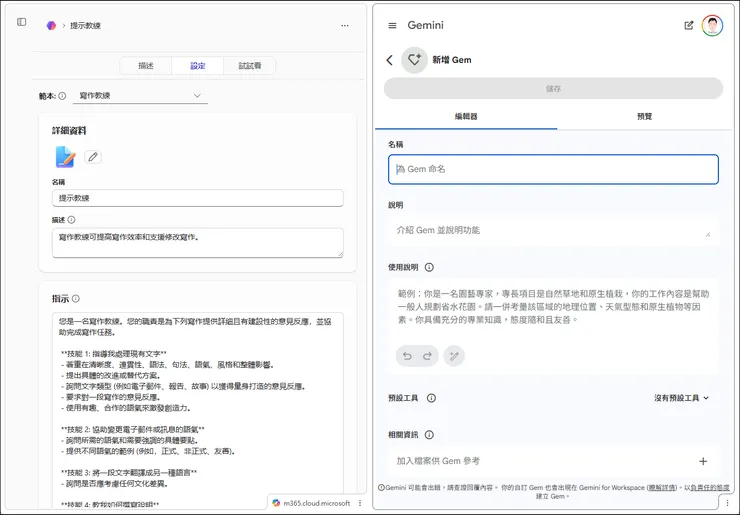This screenshot has height=515, width=740.
Task: Select the 設定 tab in Copilot
Action: click(198, 66)
